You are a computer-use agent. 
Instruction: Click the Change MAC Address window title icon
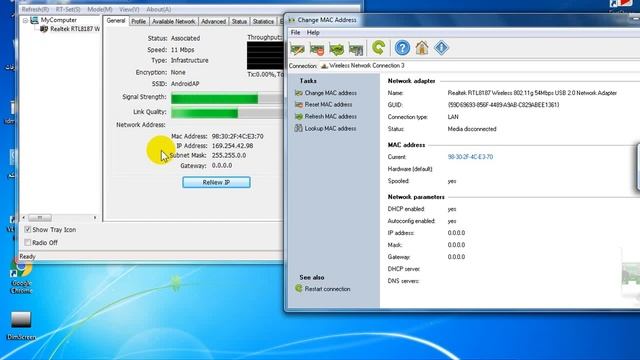[292, 20]
